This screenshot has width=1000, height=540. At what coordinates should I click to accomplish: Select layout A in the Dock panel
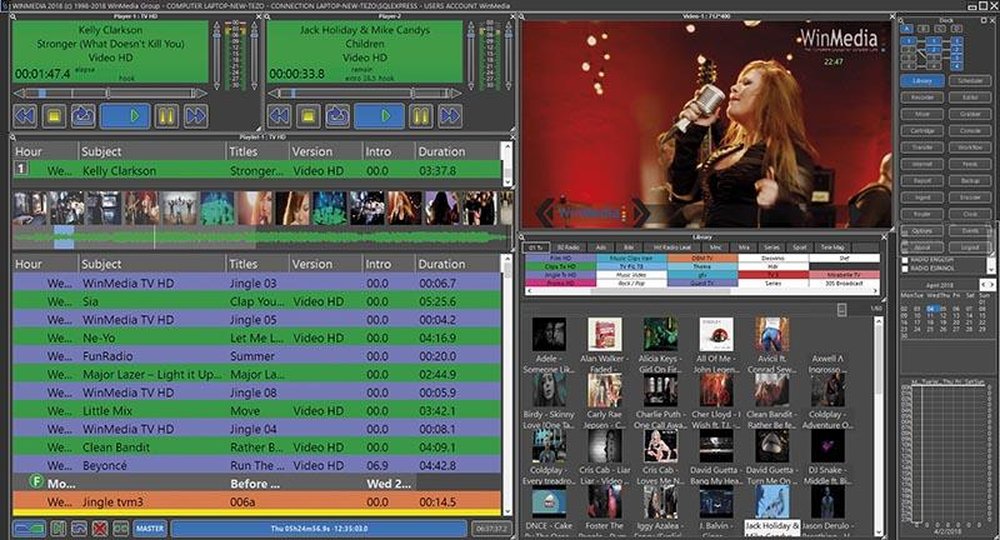pos(906,29)
